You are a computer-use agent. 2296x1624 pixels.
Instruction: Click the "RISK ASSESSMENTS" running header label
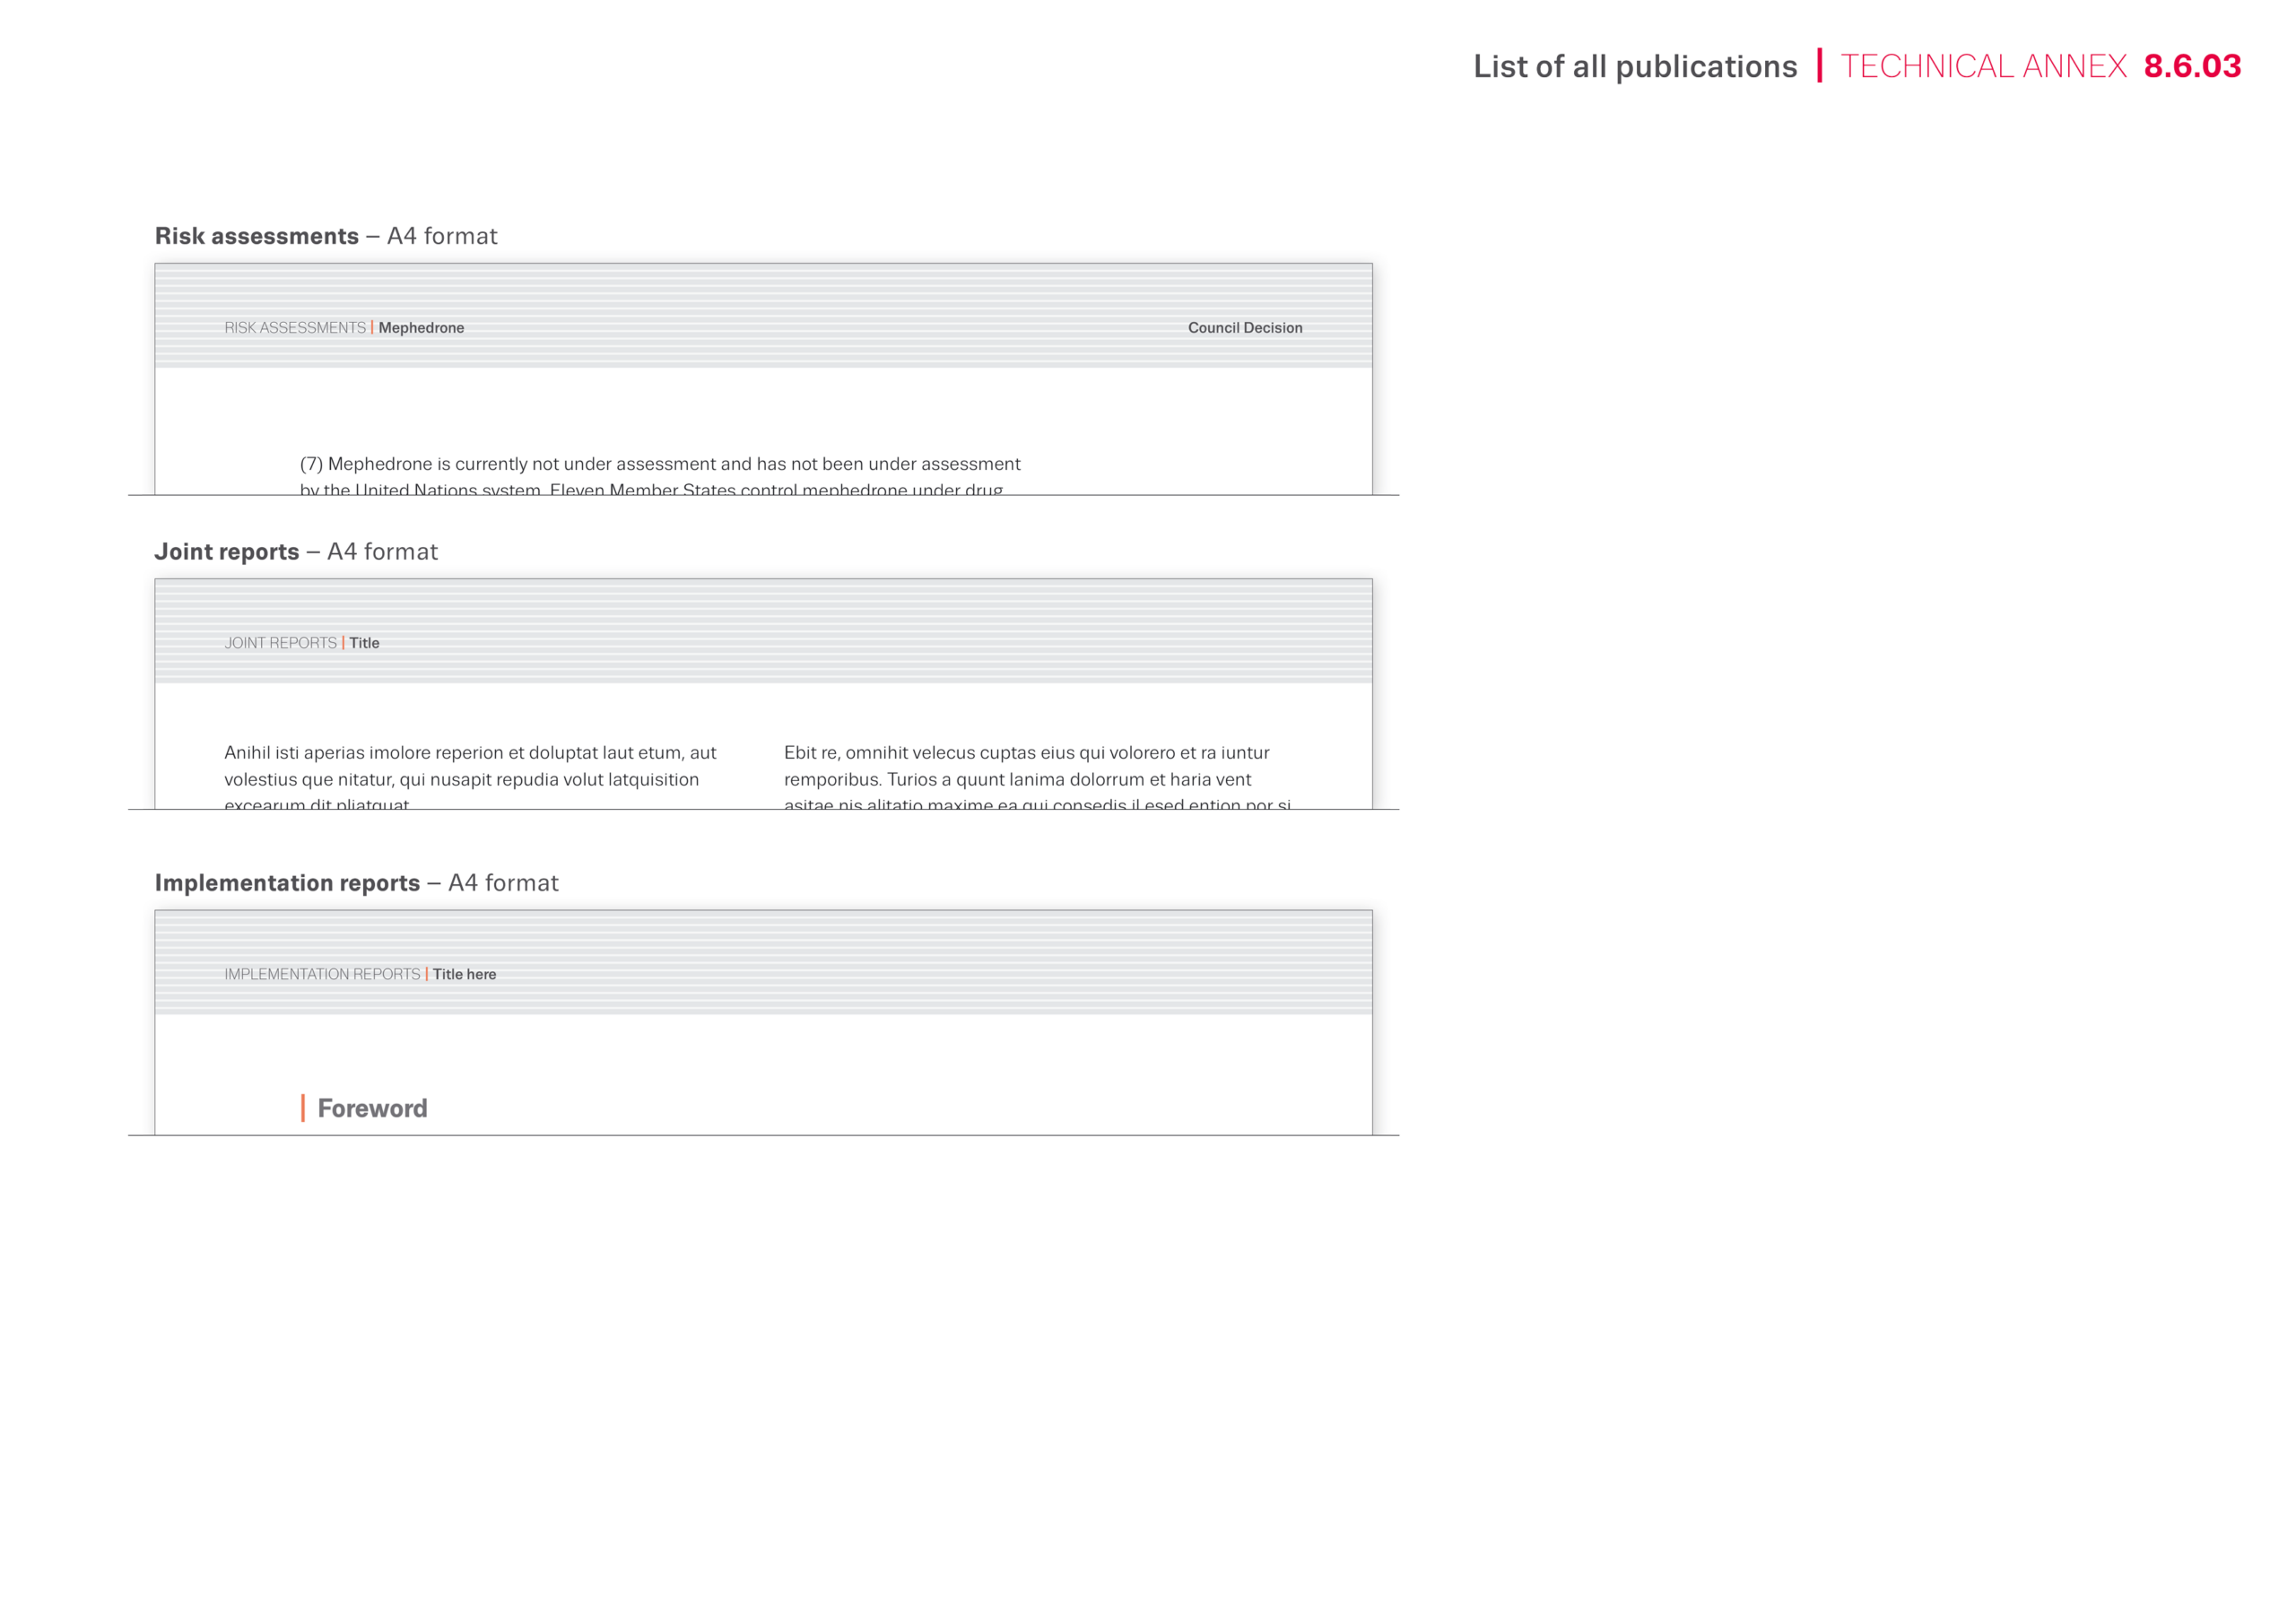(x=295, y=328)
